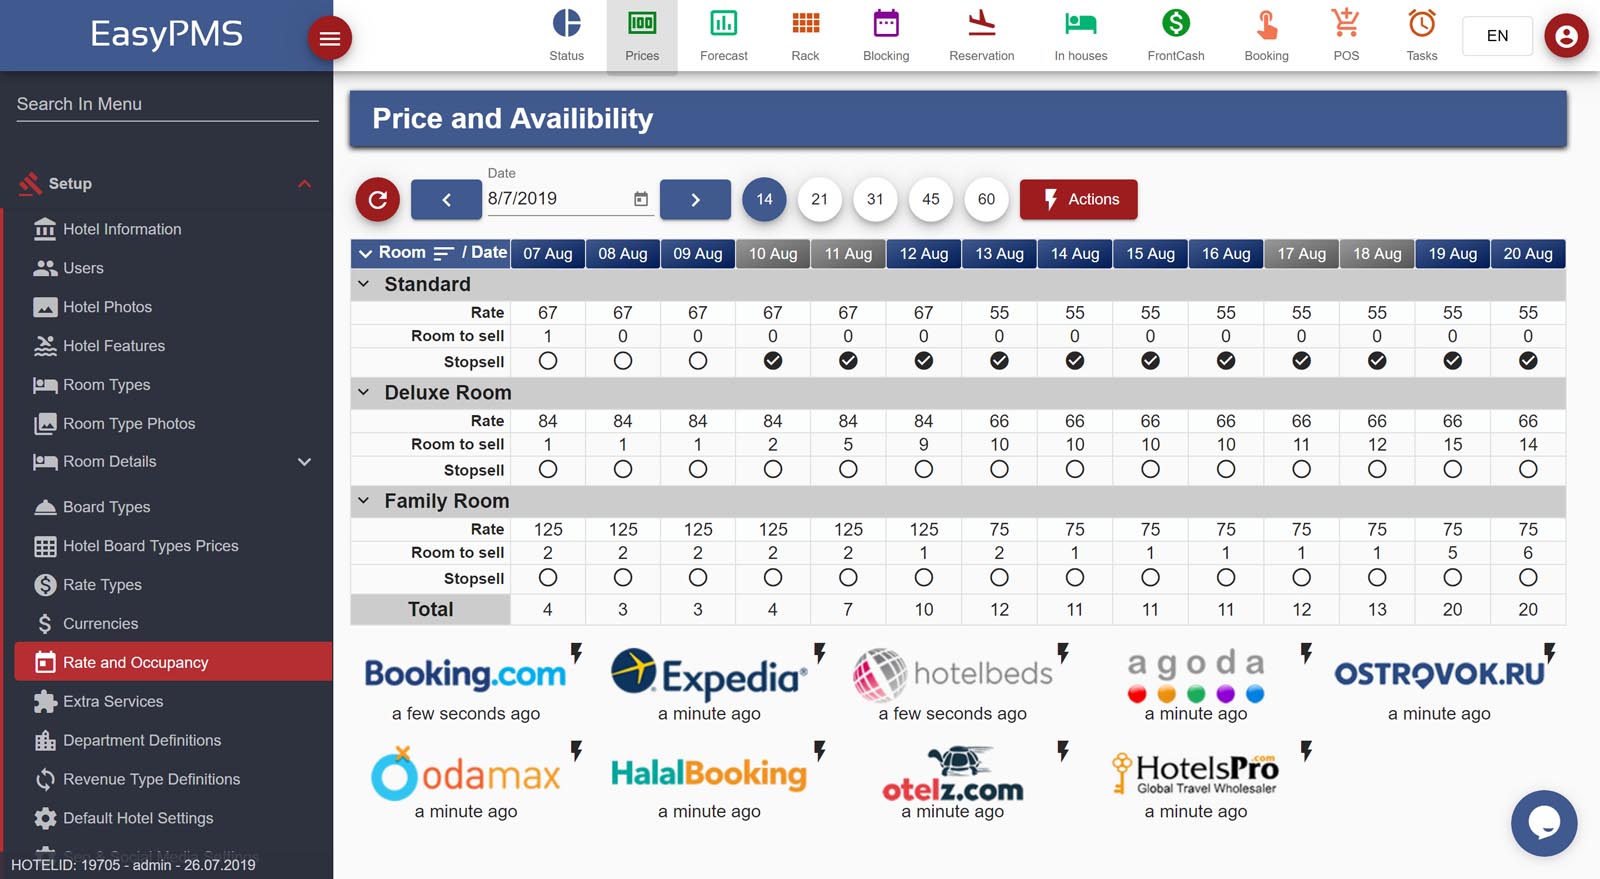Toggle Standard stopsell for 07 Aug
The width and height of the screenshot is (1600, 879).
548,361
